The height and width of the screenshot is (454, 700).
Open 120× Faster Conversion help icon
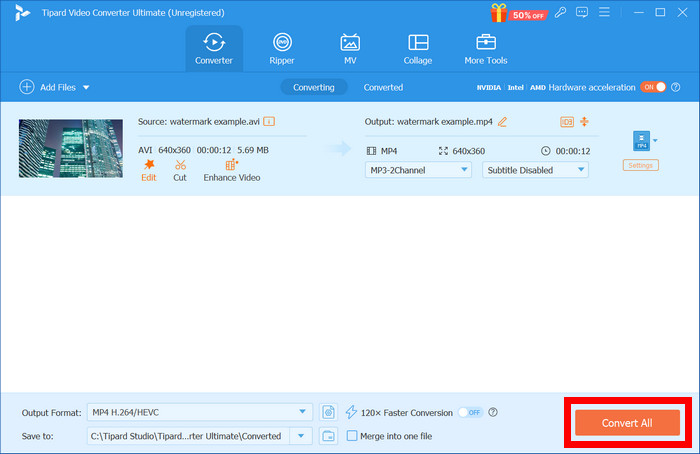[493, 412]
